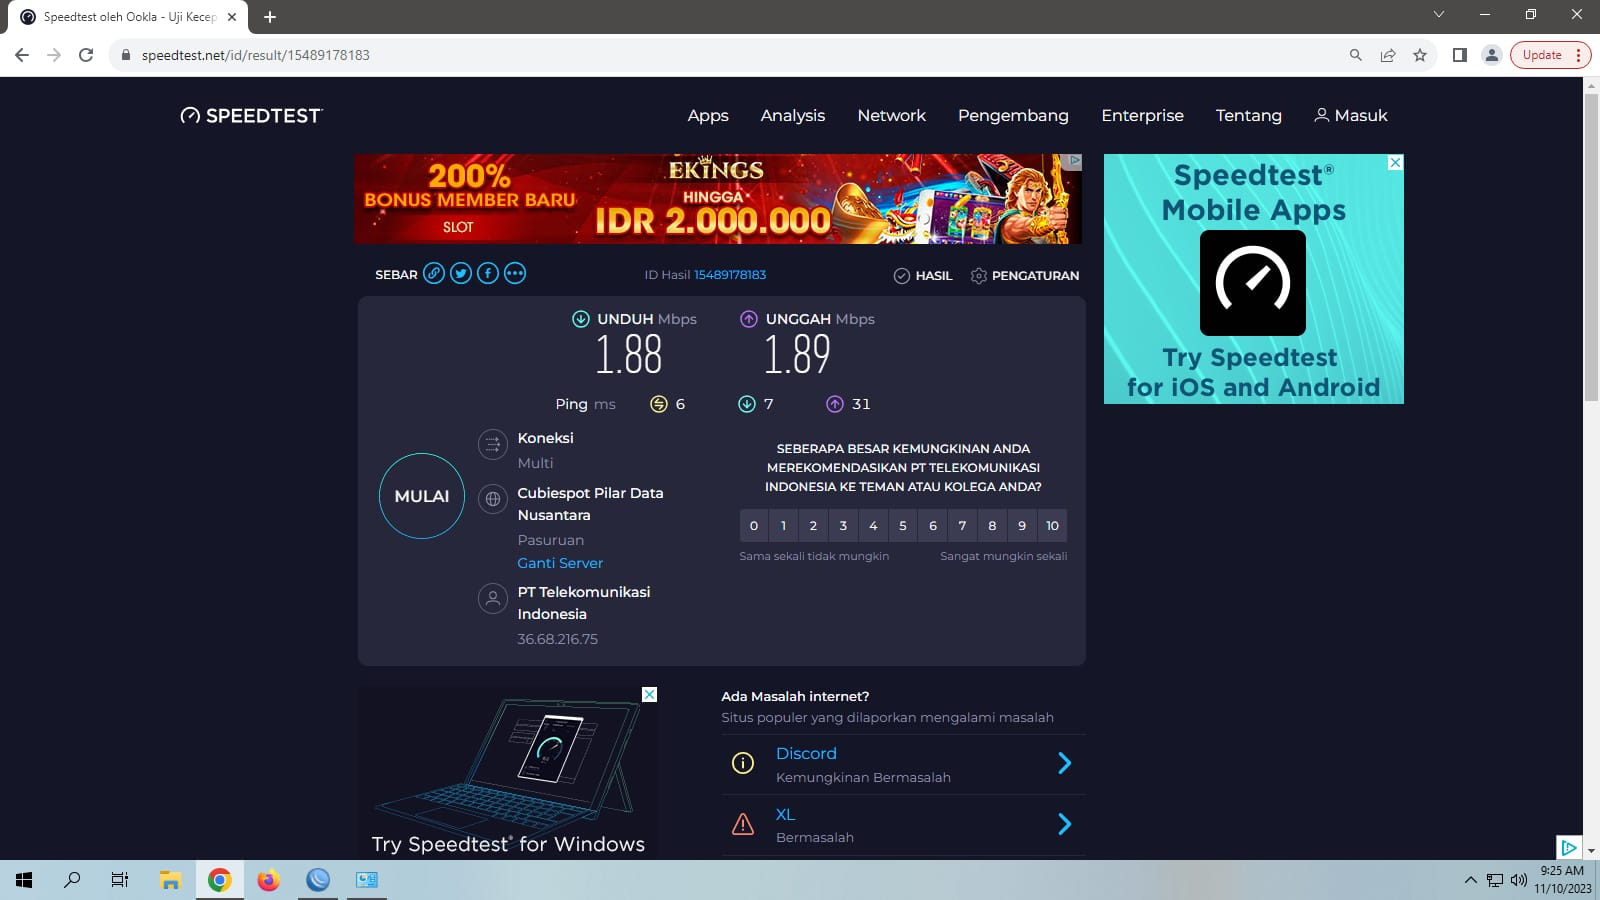Start a new test with MULAI
Viewport: 1600px width, 900px height.
pos(422,496)
